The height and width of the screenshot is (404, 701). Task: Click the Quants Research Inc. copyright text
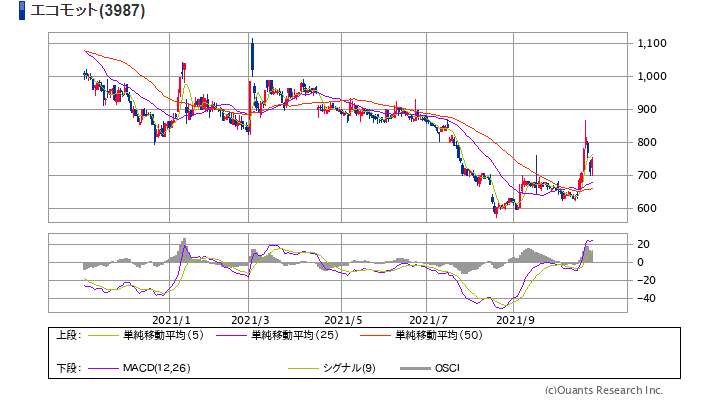pyautogui.click(x=603, y=389)
